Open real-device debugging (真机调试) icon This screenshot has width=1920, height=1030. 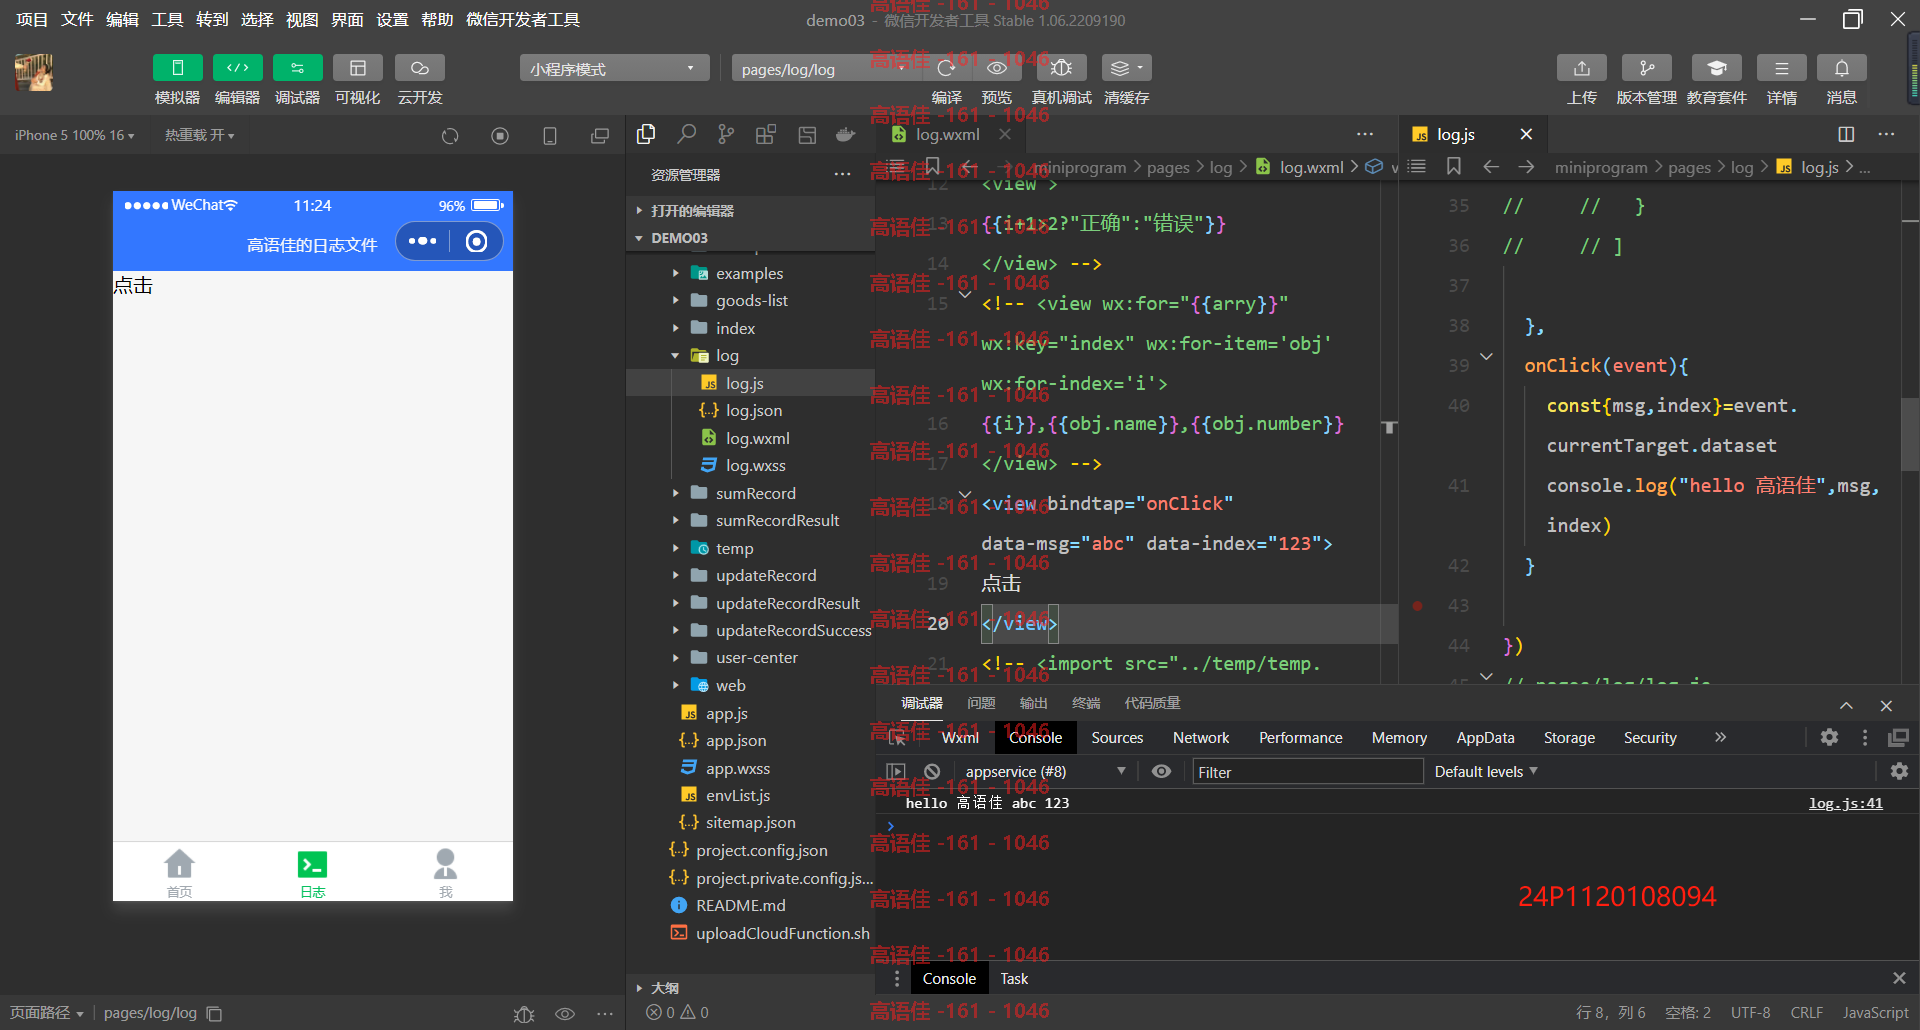(1061, 68)
